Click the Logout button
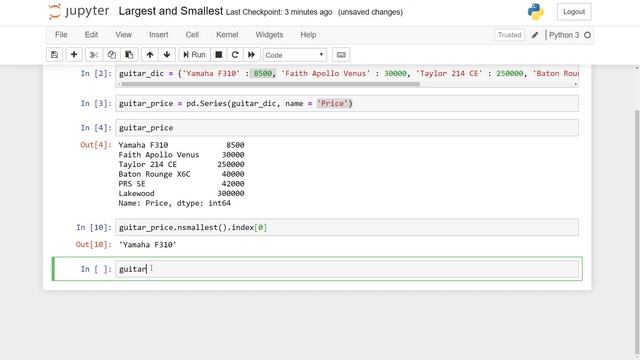Image resolution: width=640 pixels, height=360 pixels. (x=574, y=12)
